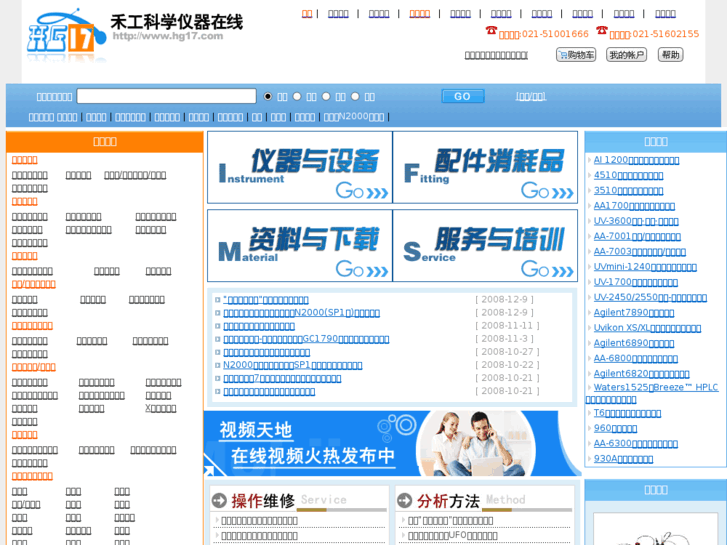Open the T6 product link
This screenshot has width=727, height=545.
pyautogui.click(x=627, y=413)
